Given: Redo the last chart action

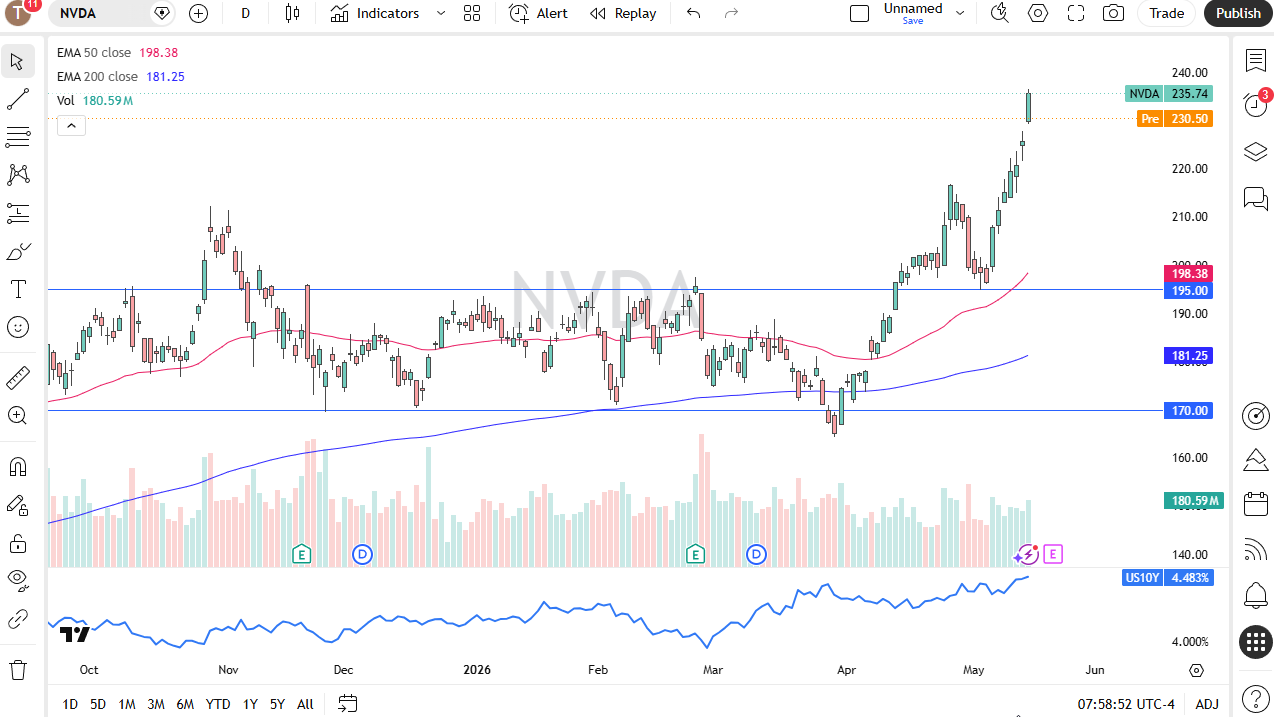Looking at the screenshot, I should [x=731, y=13].
